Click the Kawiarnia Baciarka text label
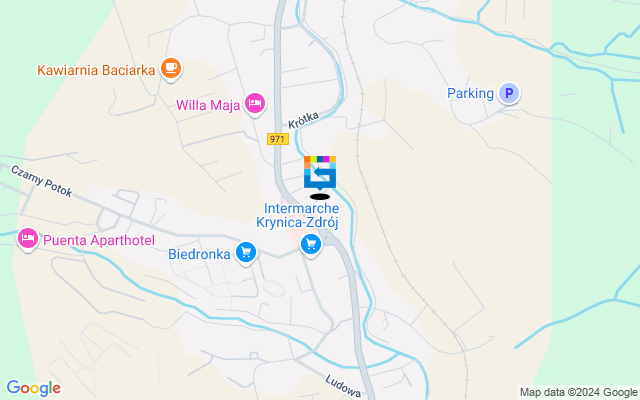The height and width of the screenshot is (400, 640). coord(96,70)
